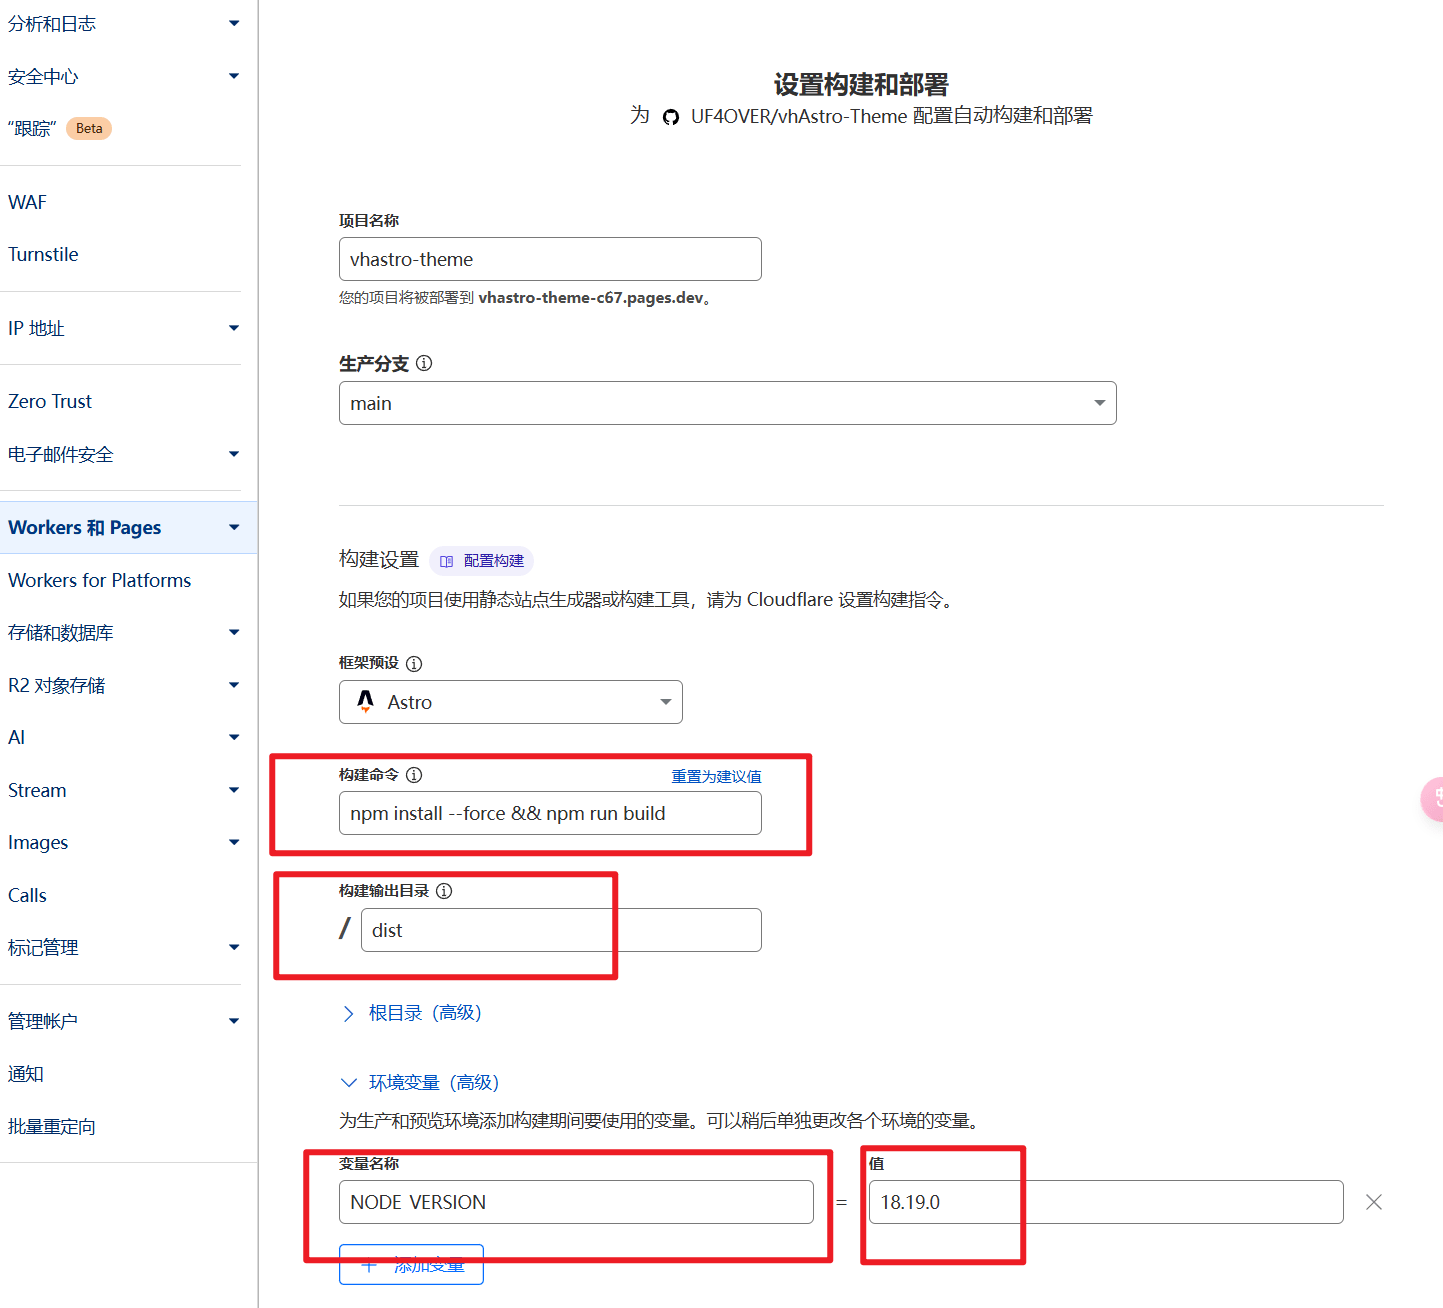Screen dimensions: 1443x1308
Task: Open the 配置构建 documentation badge
Action: pos(482,561)
